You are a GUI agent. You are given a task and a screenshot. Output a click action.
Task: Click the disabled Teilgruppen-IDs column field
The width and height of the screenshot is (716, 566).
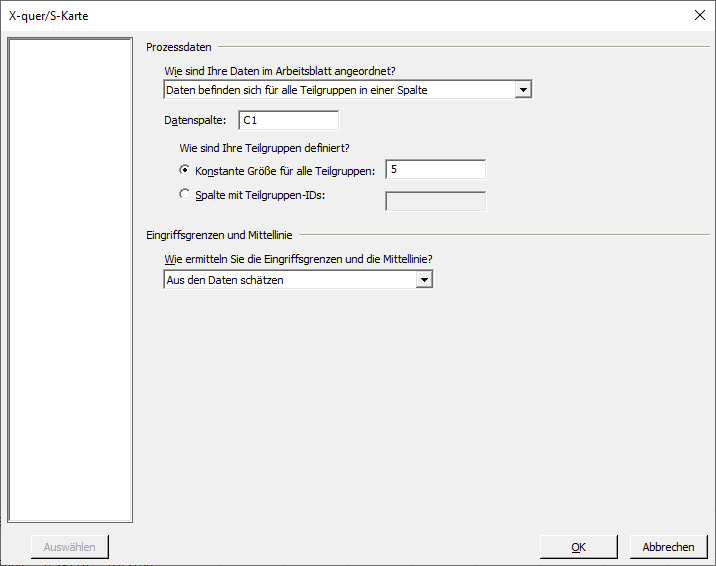point(436,201)
